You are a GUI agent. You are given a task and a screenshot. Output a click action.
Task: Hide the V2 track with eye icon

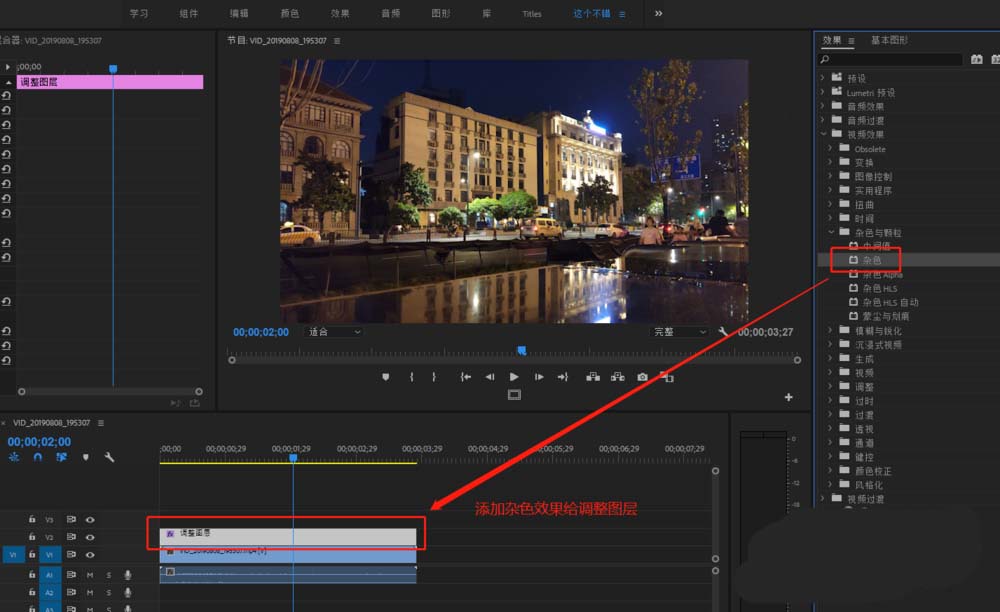pos(90,537)
